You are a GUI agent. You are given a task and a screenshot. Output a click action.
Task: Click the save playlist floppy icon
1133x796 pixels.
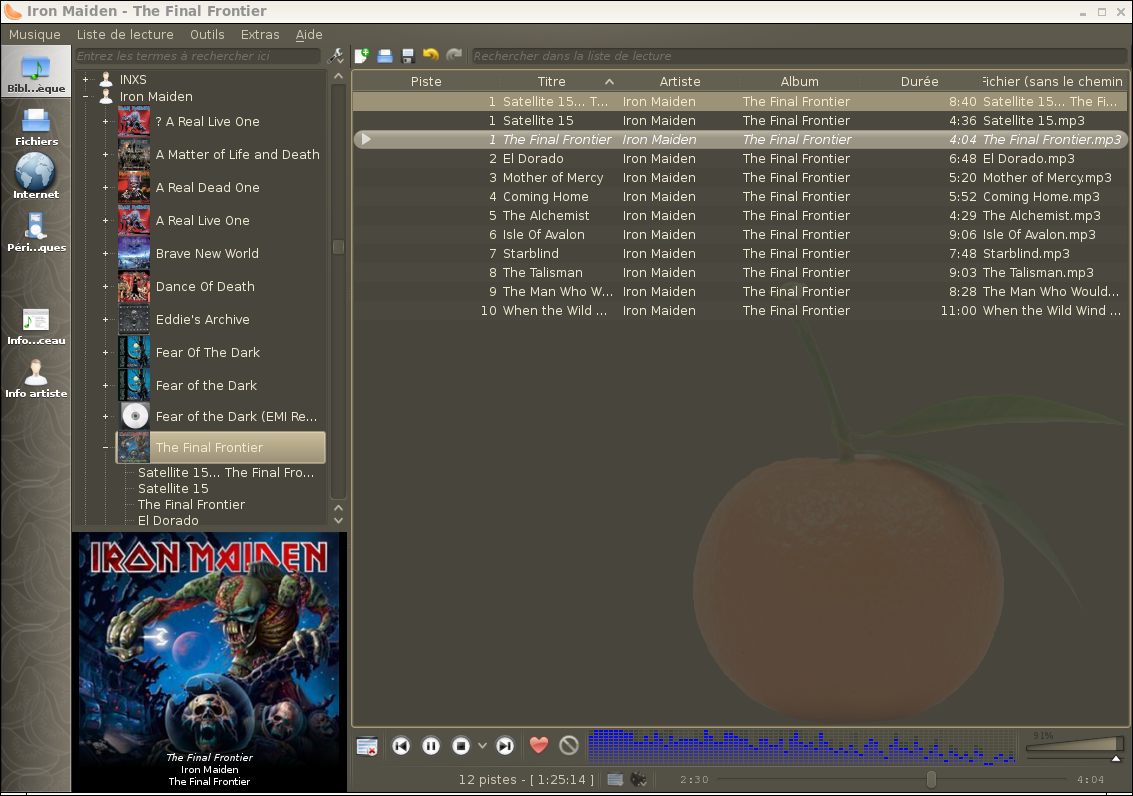[408, 56]
